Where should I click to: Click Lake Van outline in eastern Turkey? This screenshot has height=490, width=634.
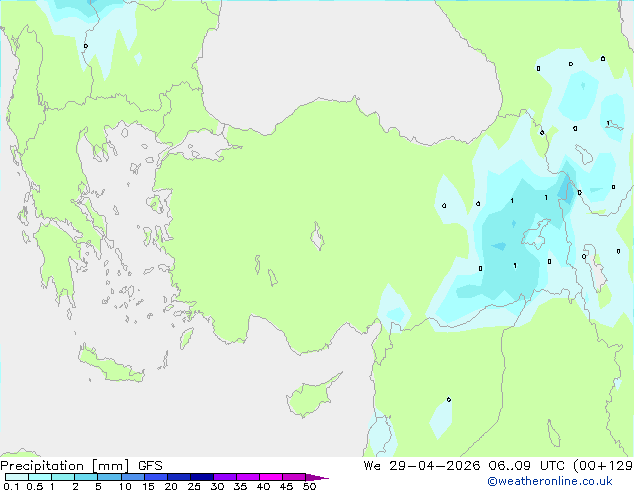tap(537, 234)
